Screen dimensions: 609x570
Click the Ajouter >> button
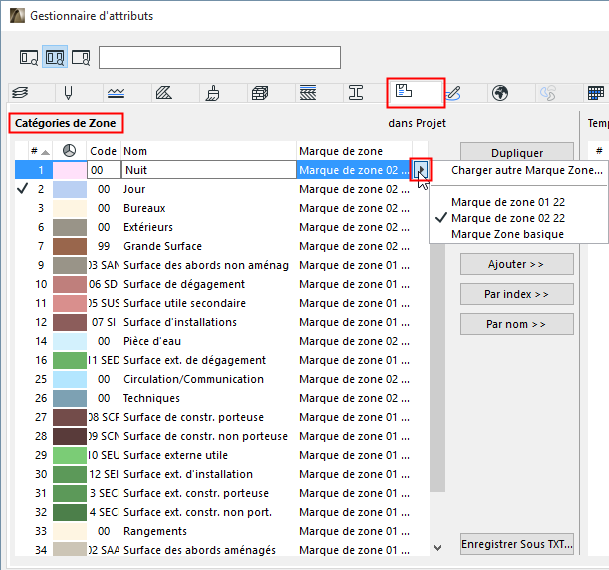(x=517, y=264)
